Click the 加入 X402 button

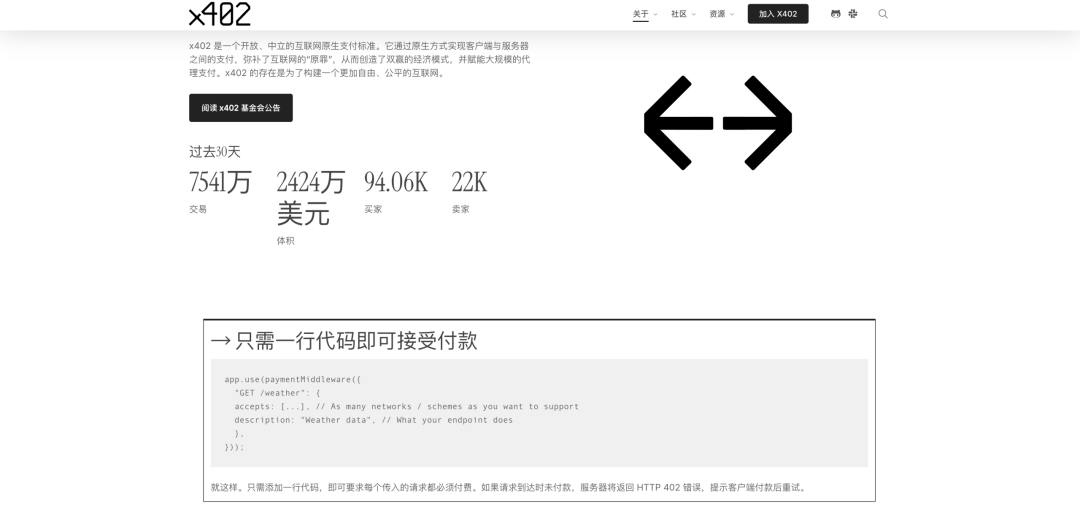click(778, 14)
